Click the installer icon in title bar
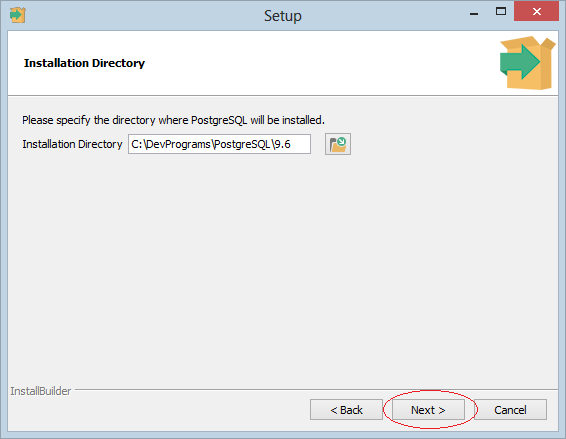This screenshot has width=566, height=439. [x=17, y=15]
